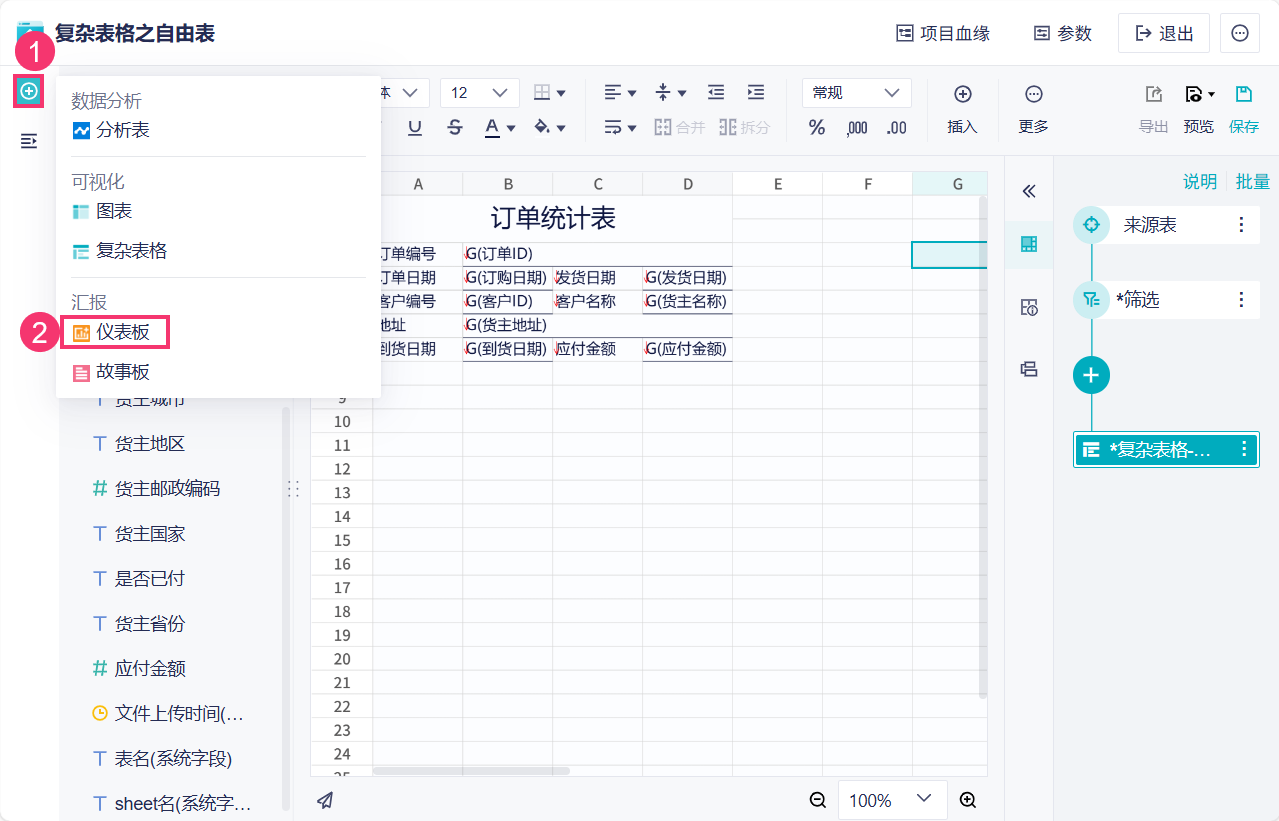This screenshot has width=1279, height=821.
Task: Open horizontal alignment dropdown
Action: 621,93
